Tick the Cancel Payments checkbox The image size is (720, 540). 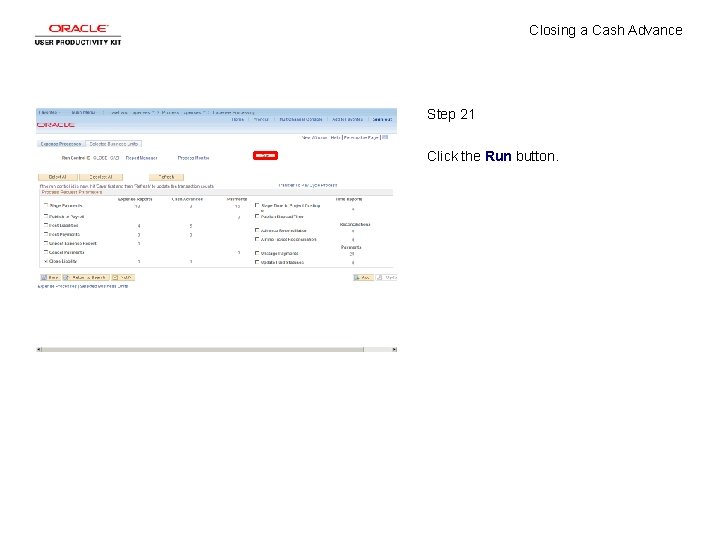click(46, 252)
